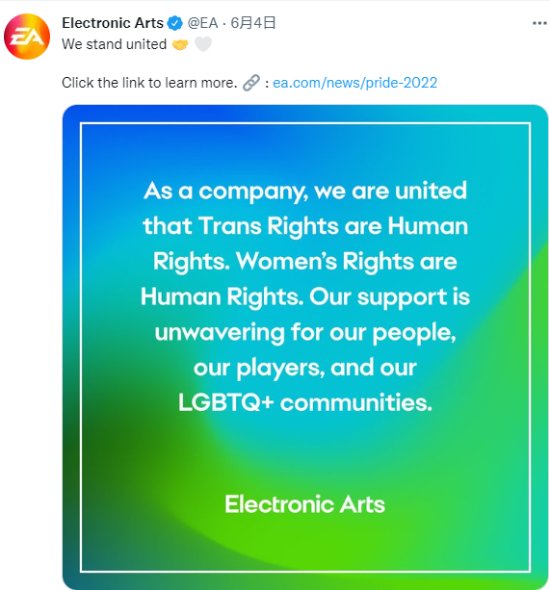Open the tweet via the 6月4日 timestamp
This screenshot has width=550, height=590.
[253, 23]
